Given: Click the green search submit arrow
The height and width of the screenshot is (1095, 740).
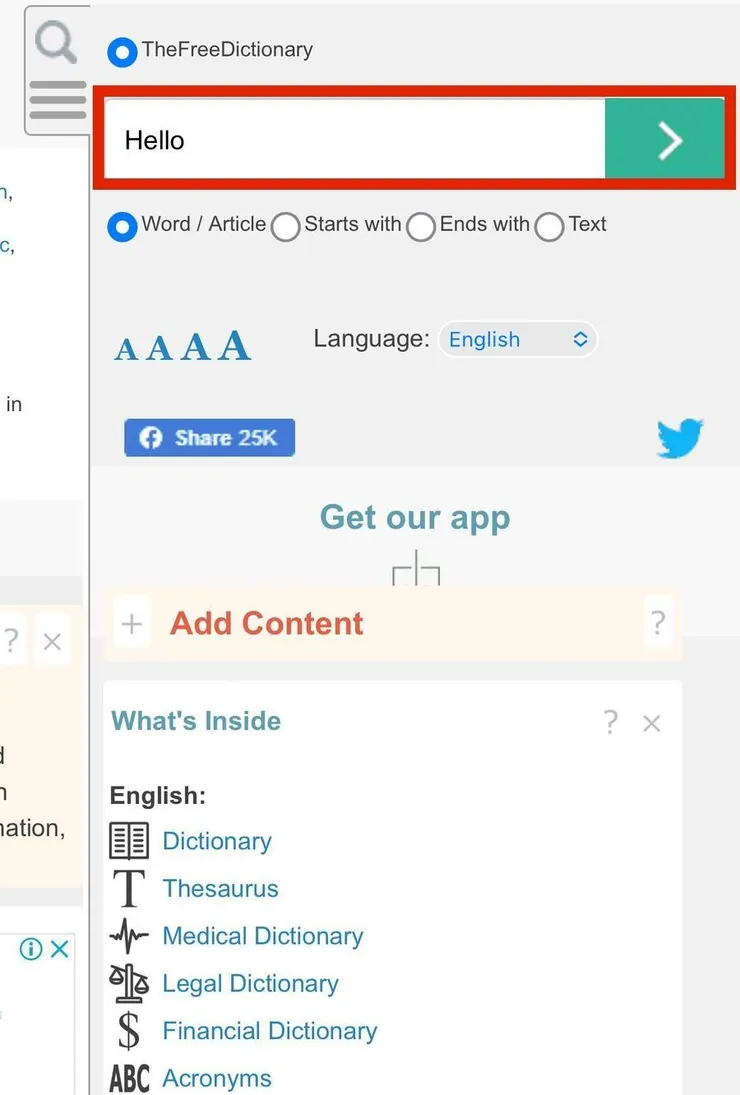Looking at the screenshot, I should (665, 140).
